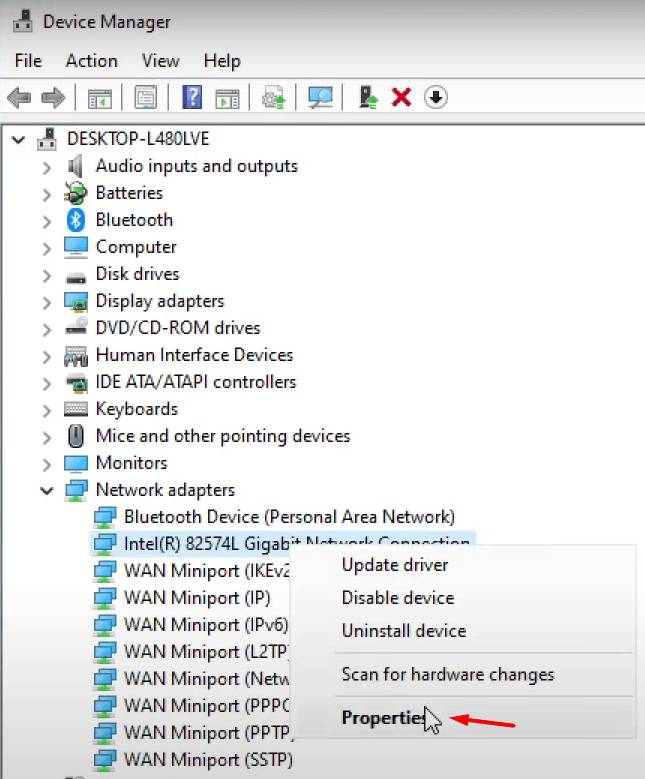Expand the Display adapters category
This screenshot has width=645, height=779.
pyautogui.click(x=47, y=302)
